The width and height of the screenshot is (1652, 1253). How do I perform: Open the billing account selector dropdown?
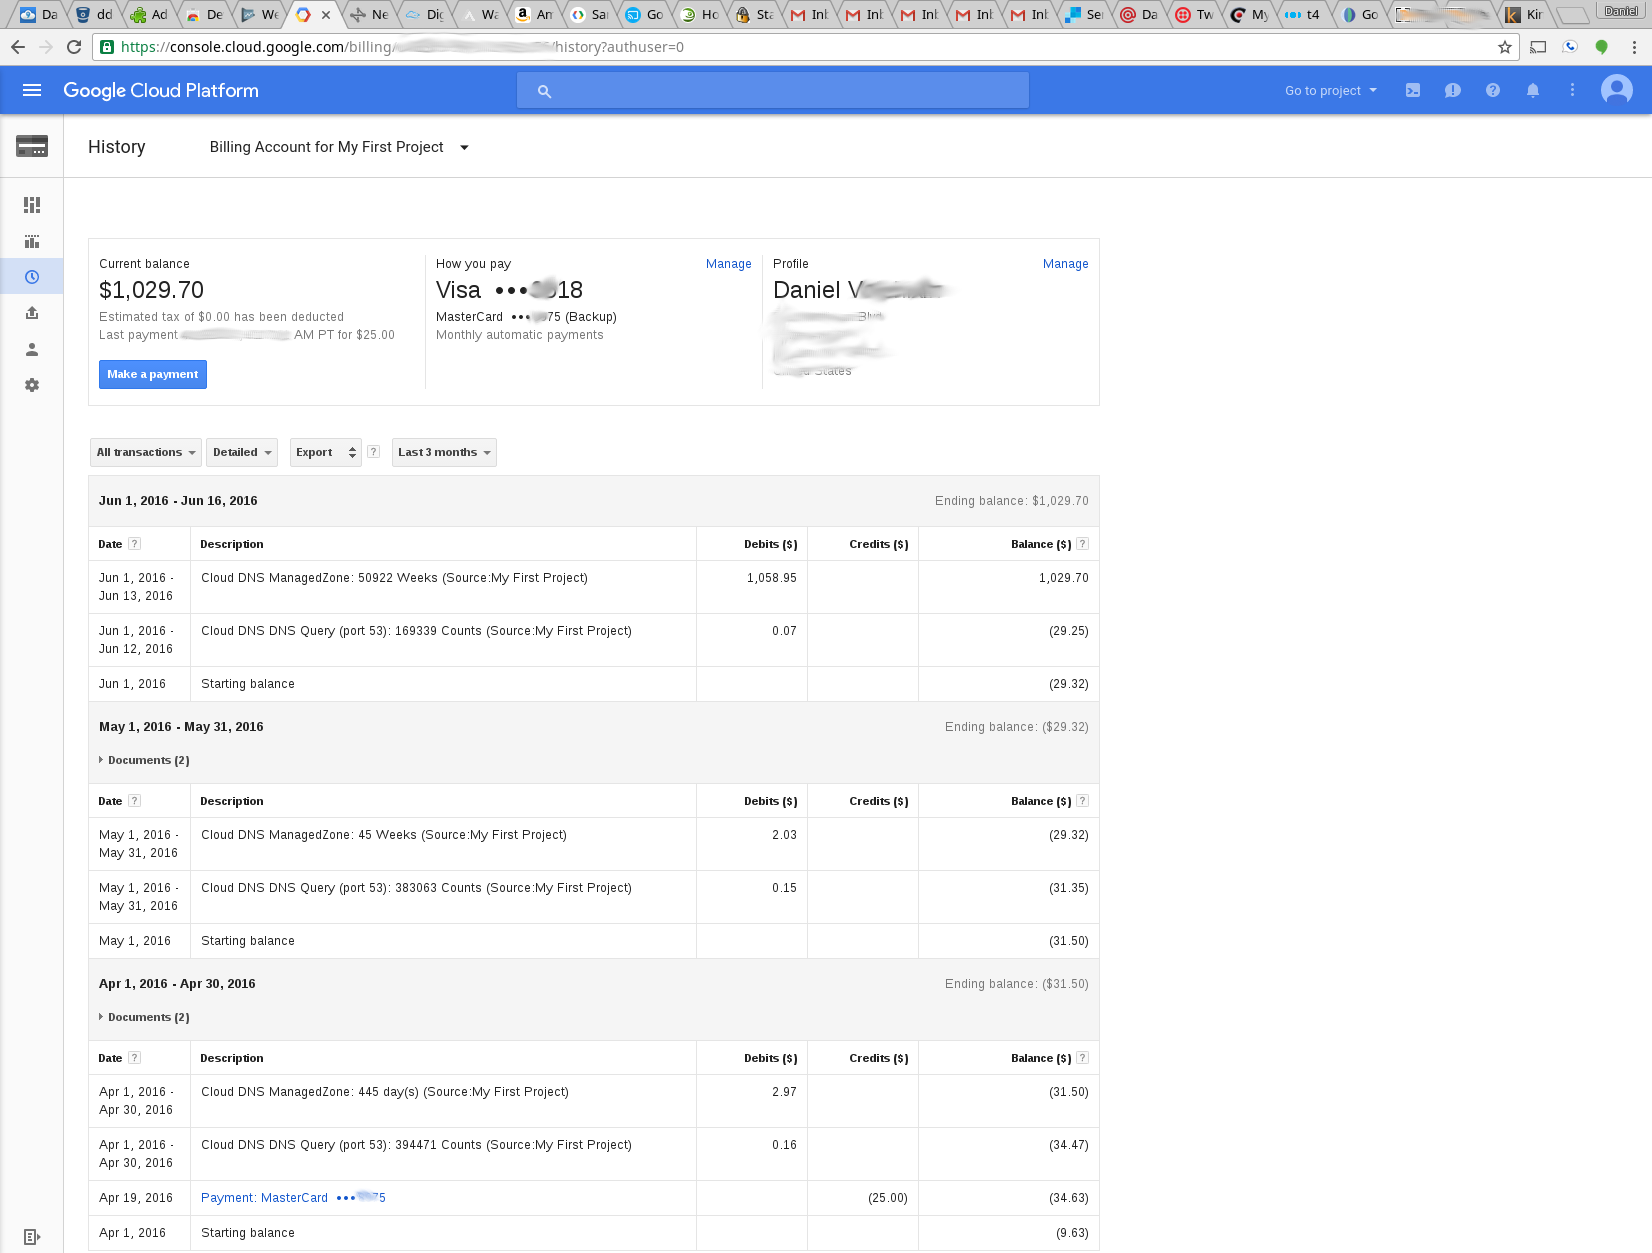(340, 147)
